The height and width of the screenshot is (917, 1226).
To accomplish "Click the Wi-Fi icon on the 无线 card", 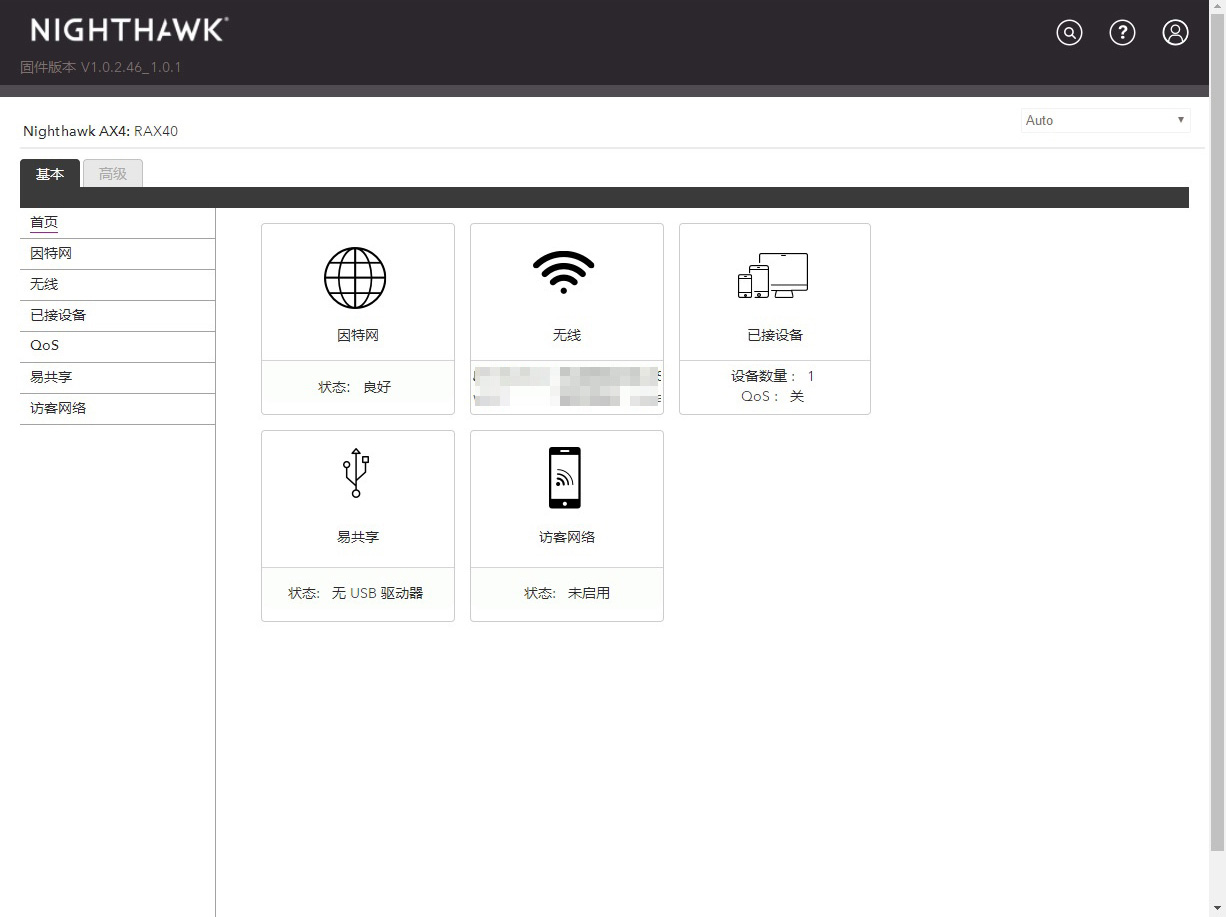I will 564,272.
